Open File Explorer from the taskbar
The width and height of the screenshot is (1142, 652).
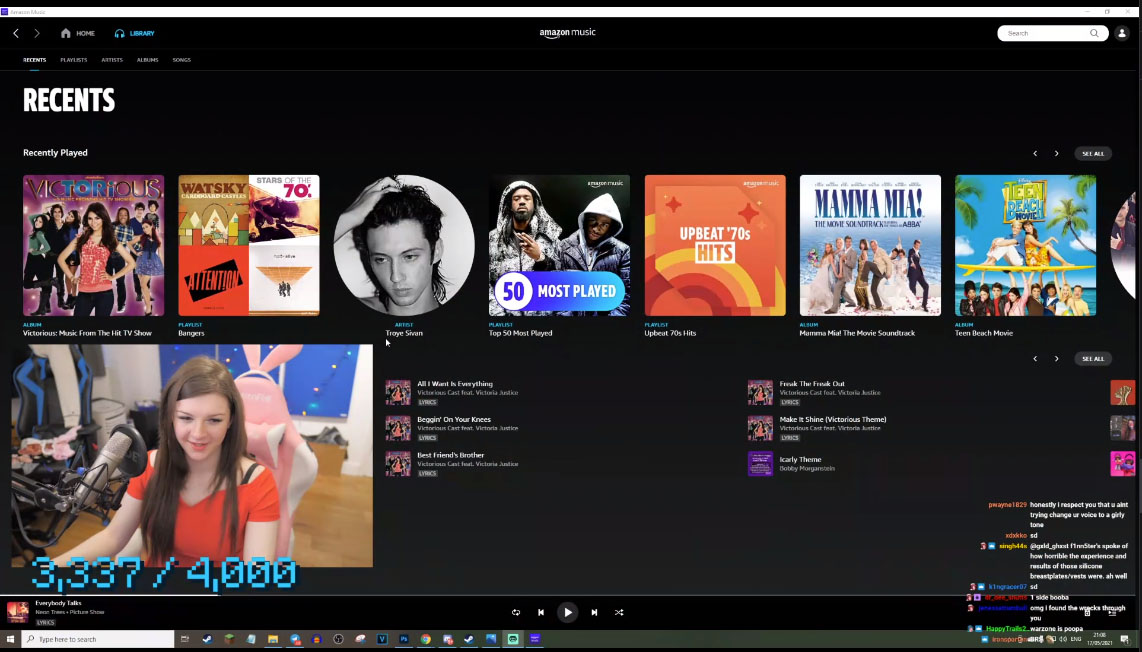(x=272, y=640)
